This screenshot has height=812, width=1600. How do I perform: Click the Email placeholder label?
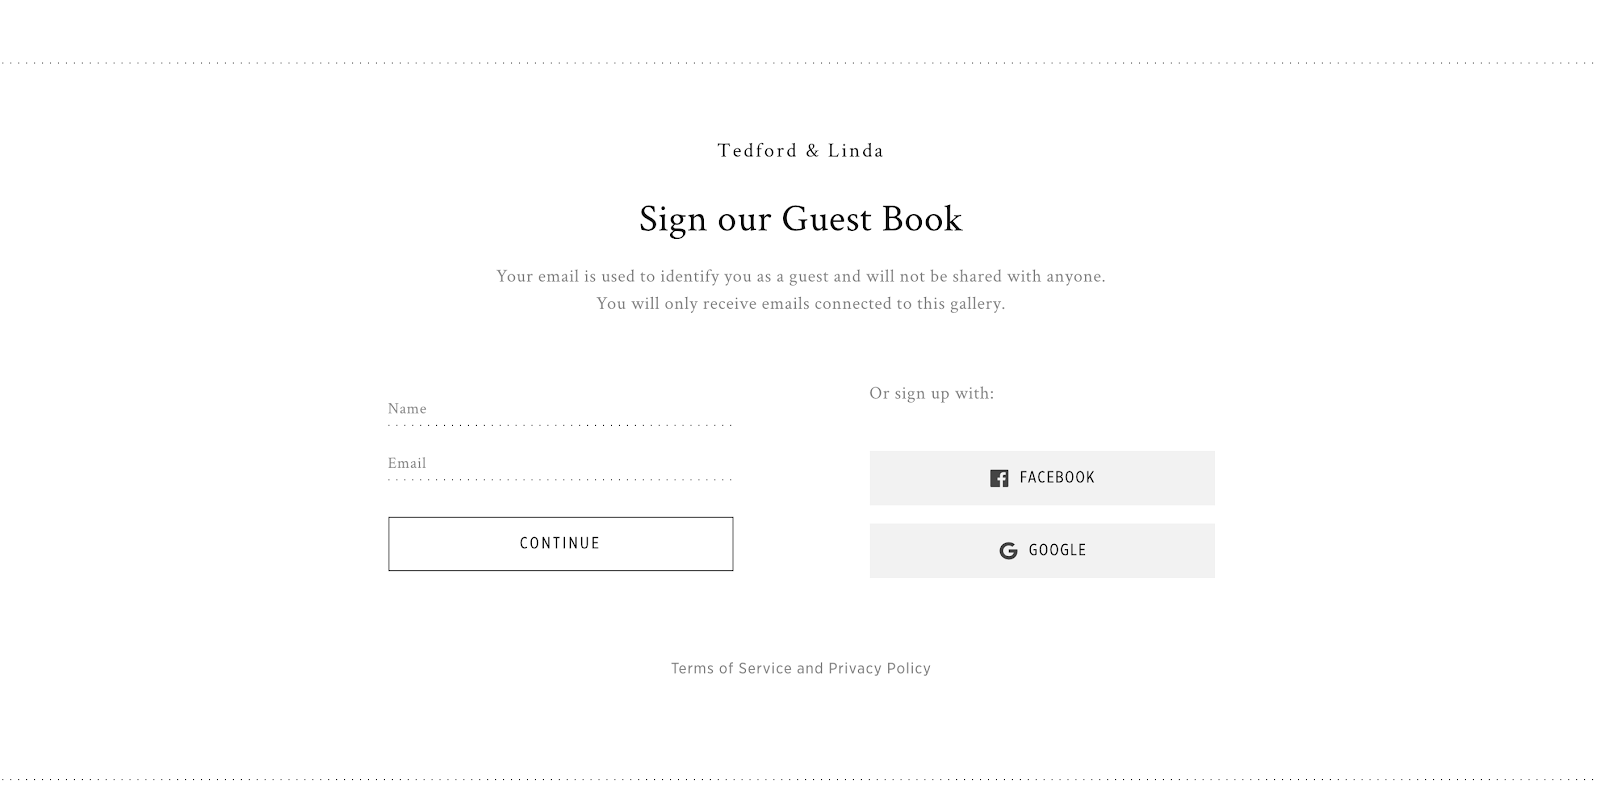407,463
